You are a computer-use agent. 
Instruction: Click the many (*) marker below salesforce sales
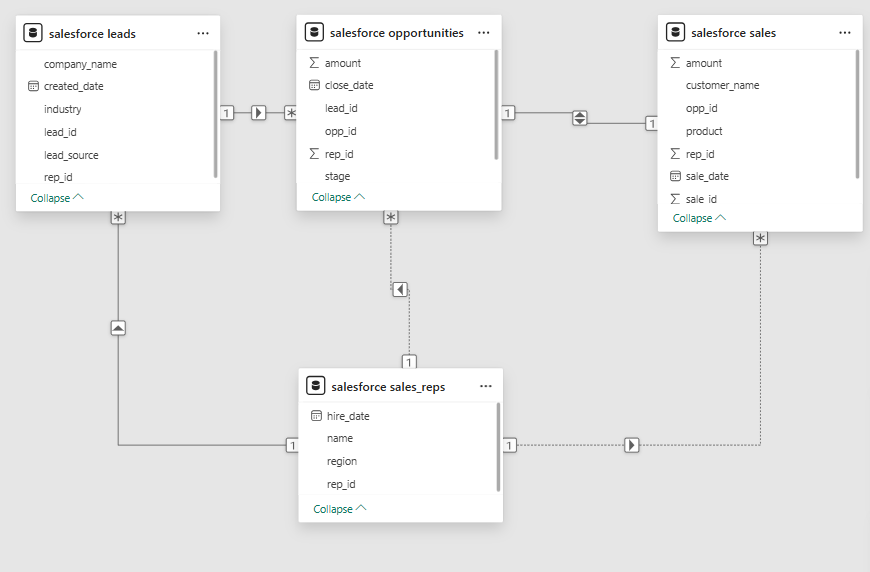[760, 238]
